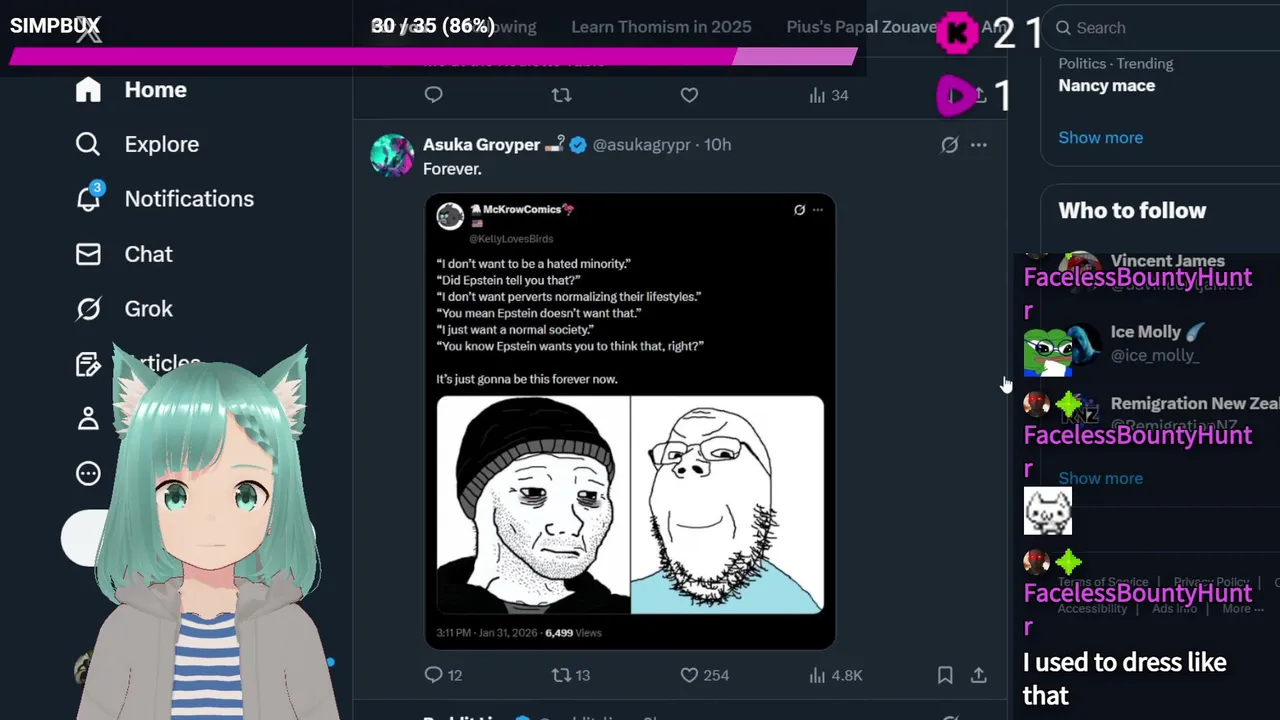Click the pink stream progress bar
This screenshot has width=1280, height=720.
tap(433, 57)
